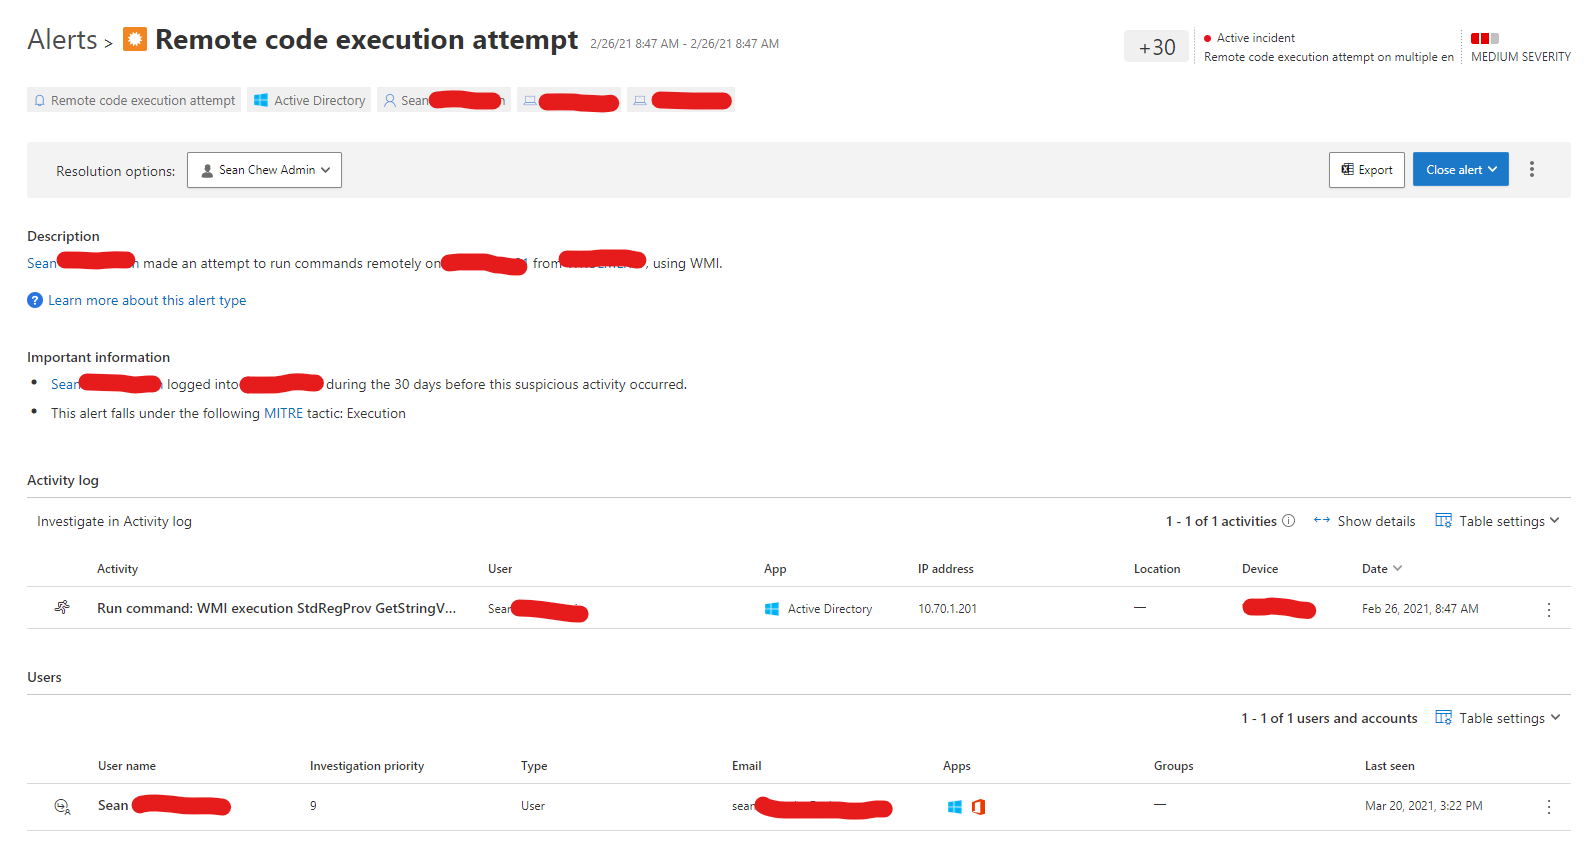Viewport: 1590px width, 866px height.
Task: Click the three-dot menu next to Close alert
Action: [x=1531, y=170]
